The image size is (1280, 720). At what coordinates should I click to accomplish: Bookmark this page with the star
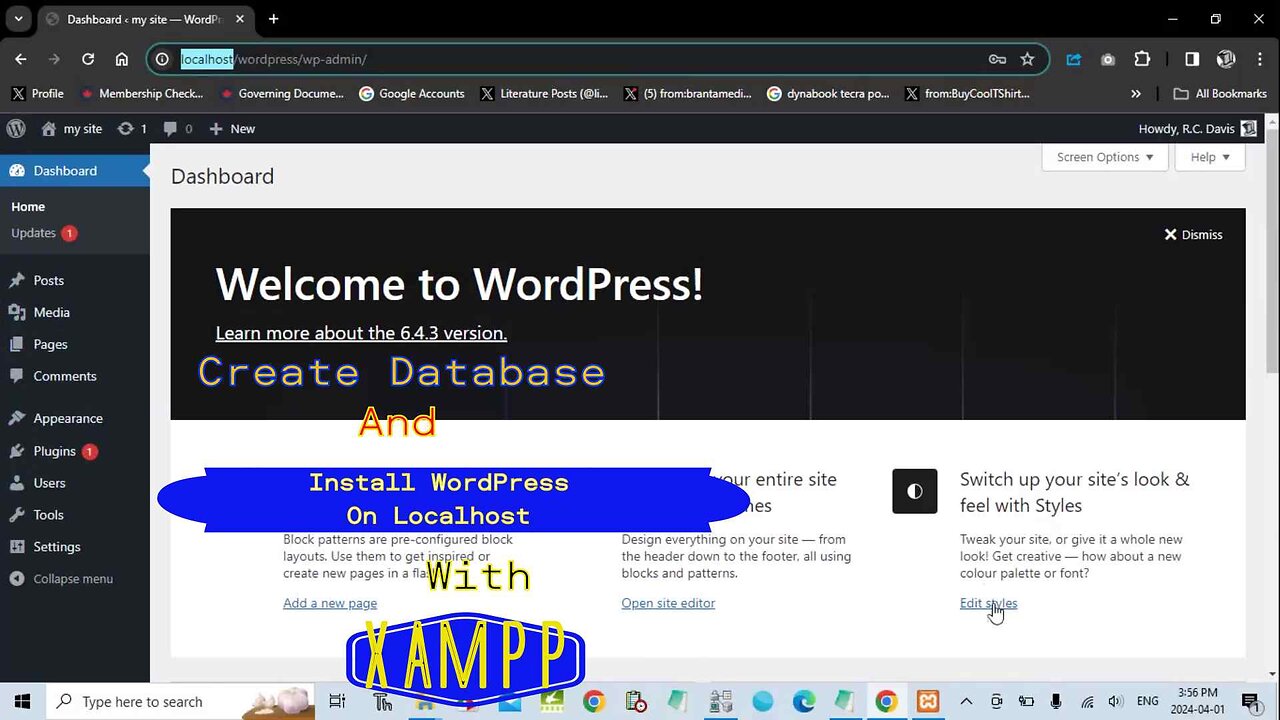pyautogui.click(x=1027, y=59)
